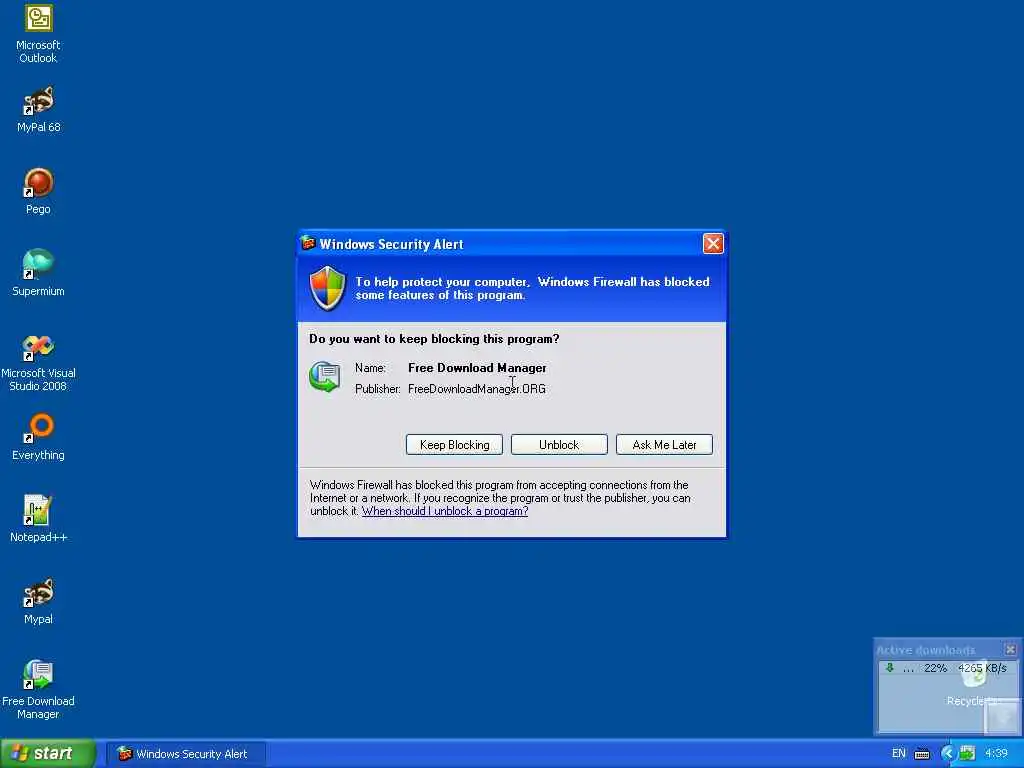Open the Microsoft Outlook desktop icon

coord(38,34)
